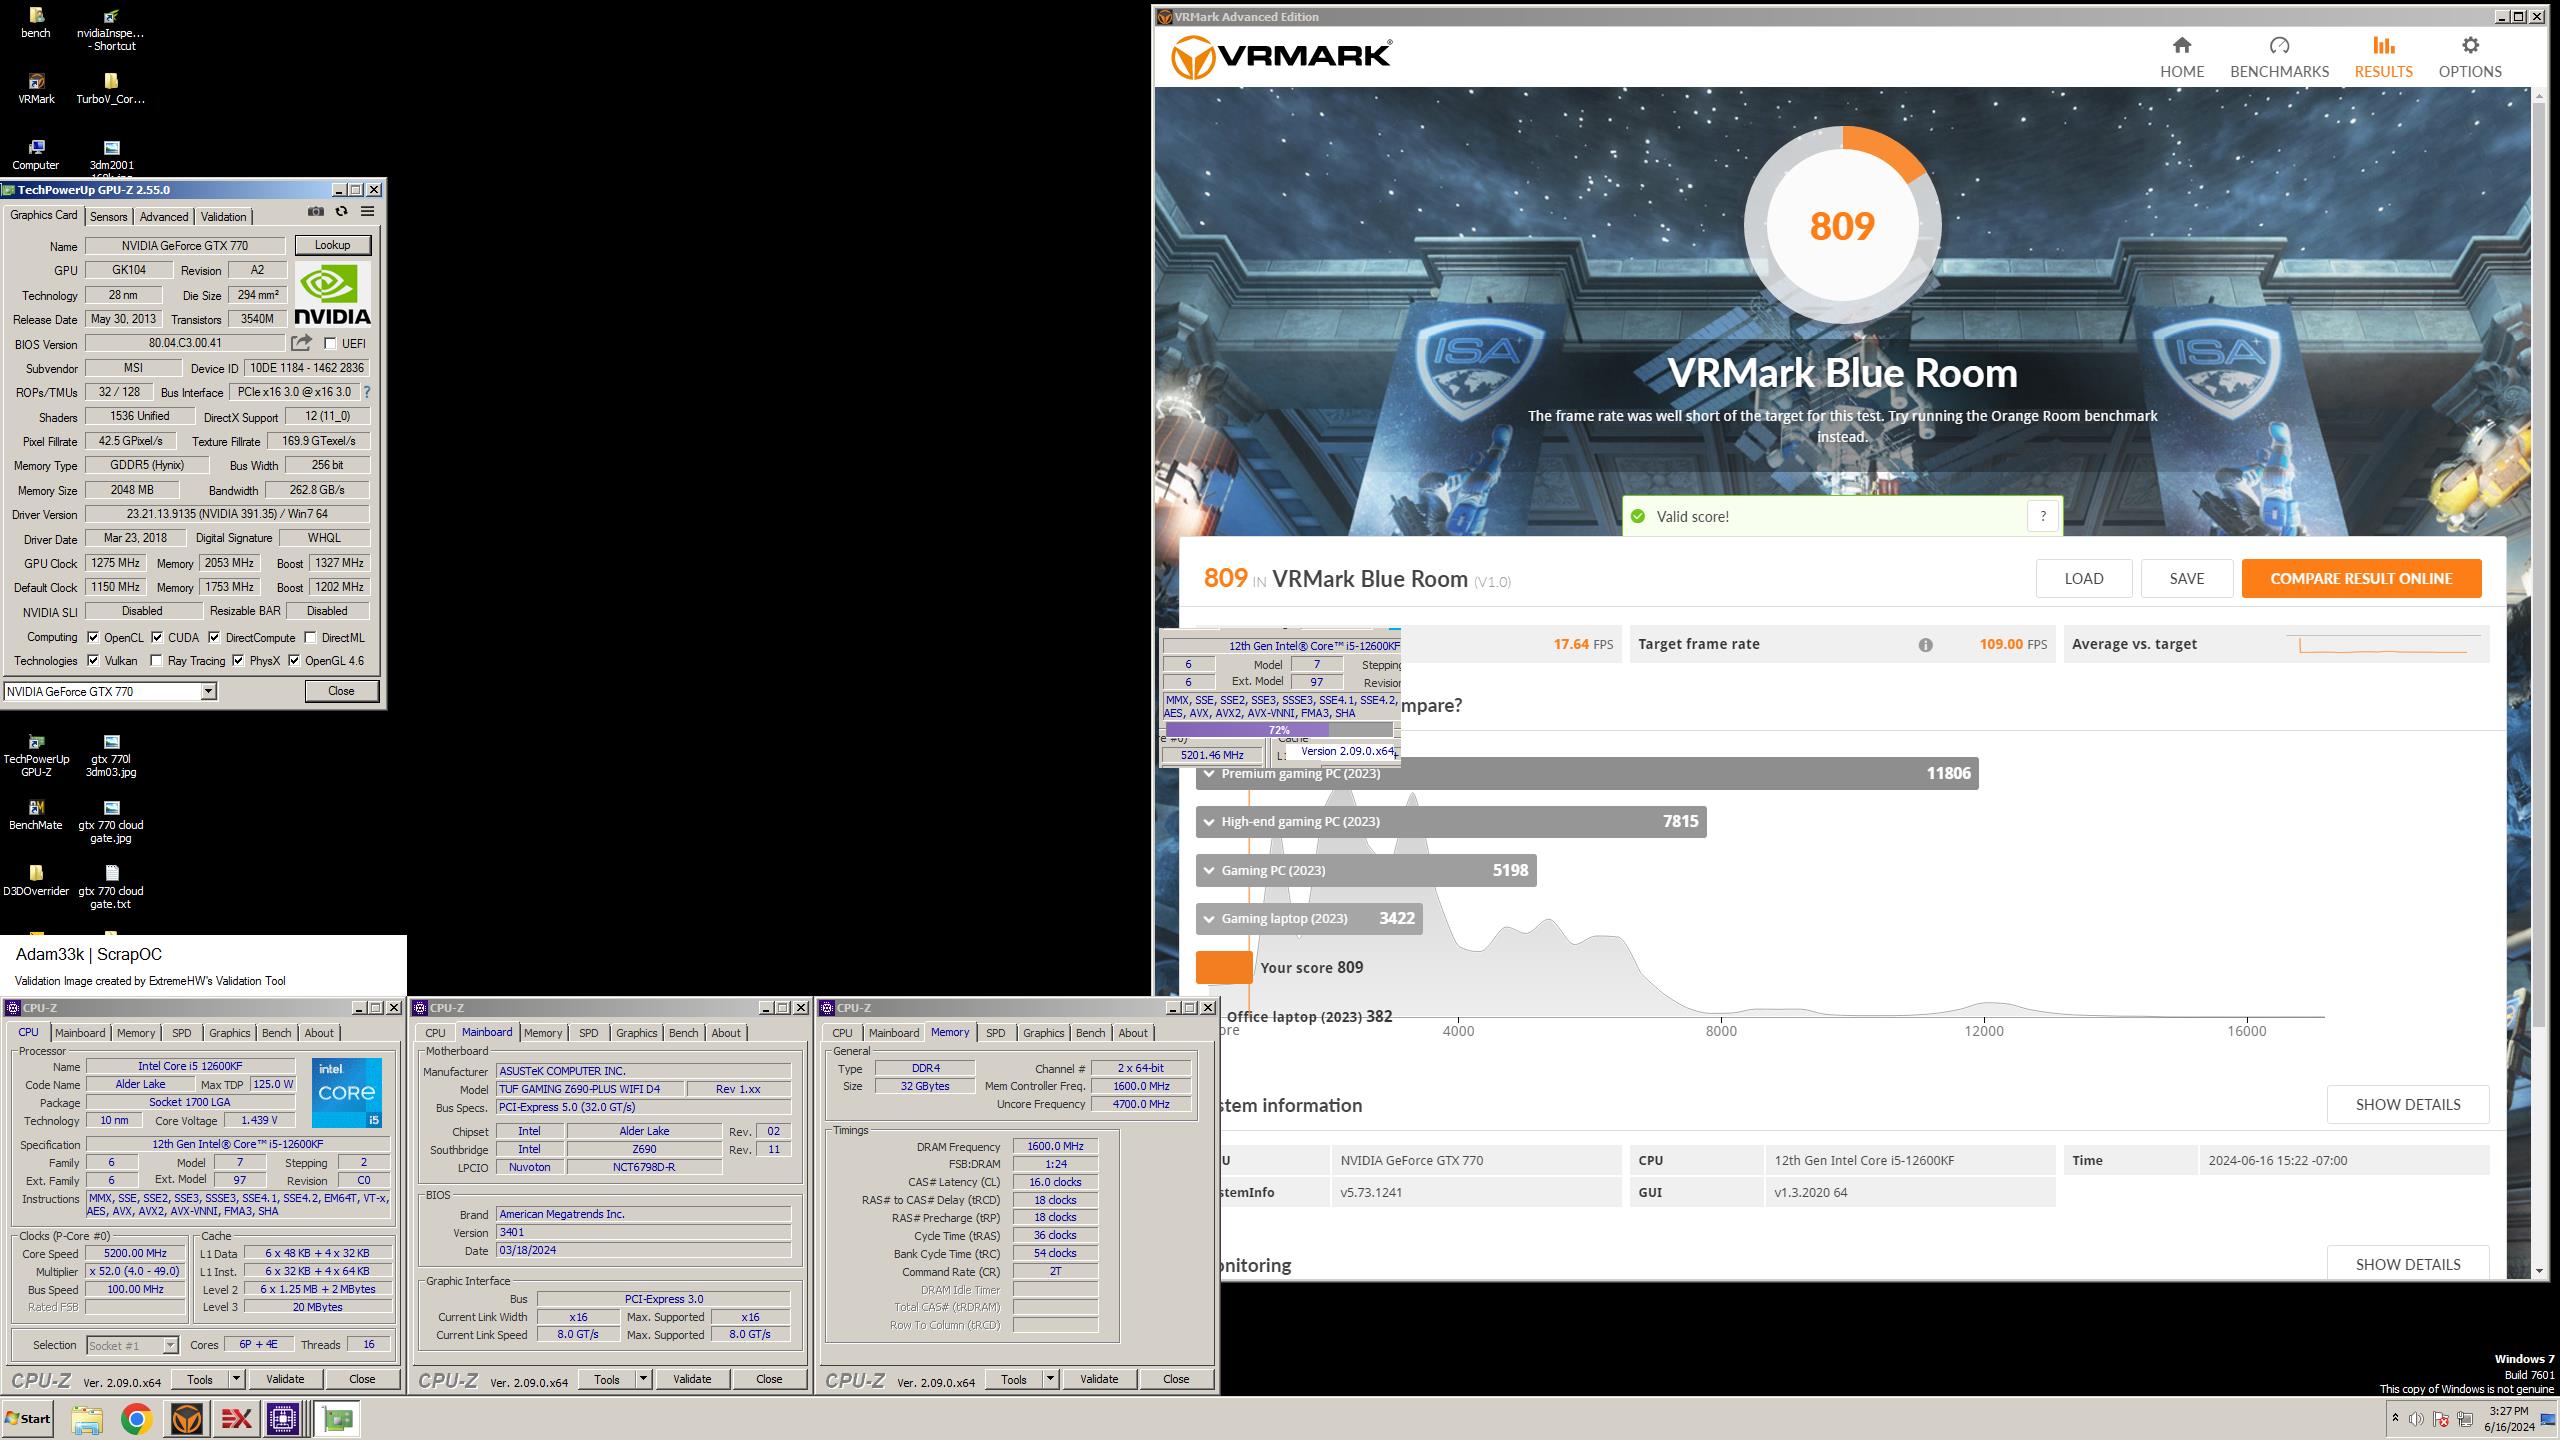Switch to VRMark taskbar icon
2560x1440 pixels.
click(x=186, y=1419)
